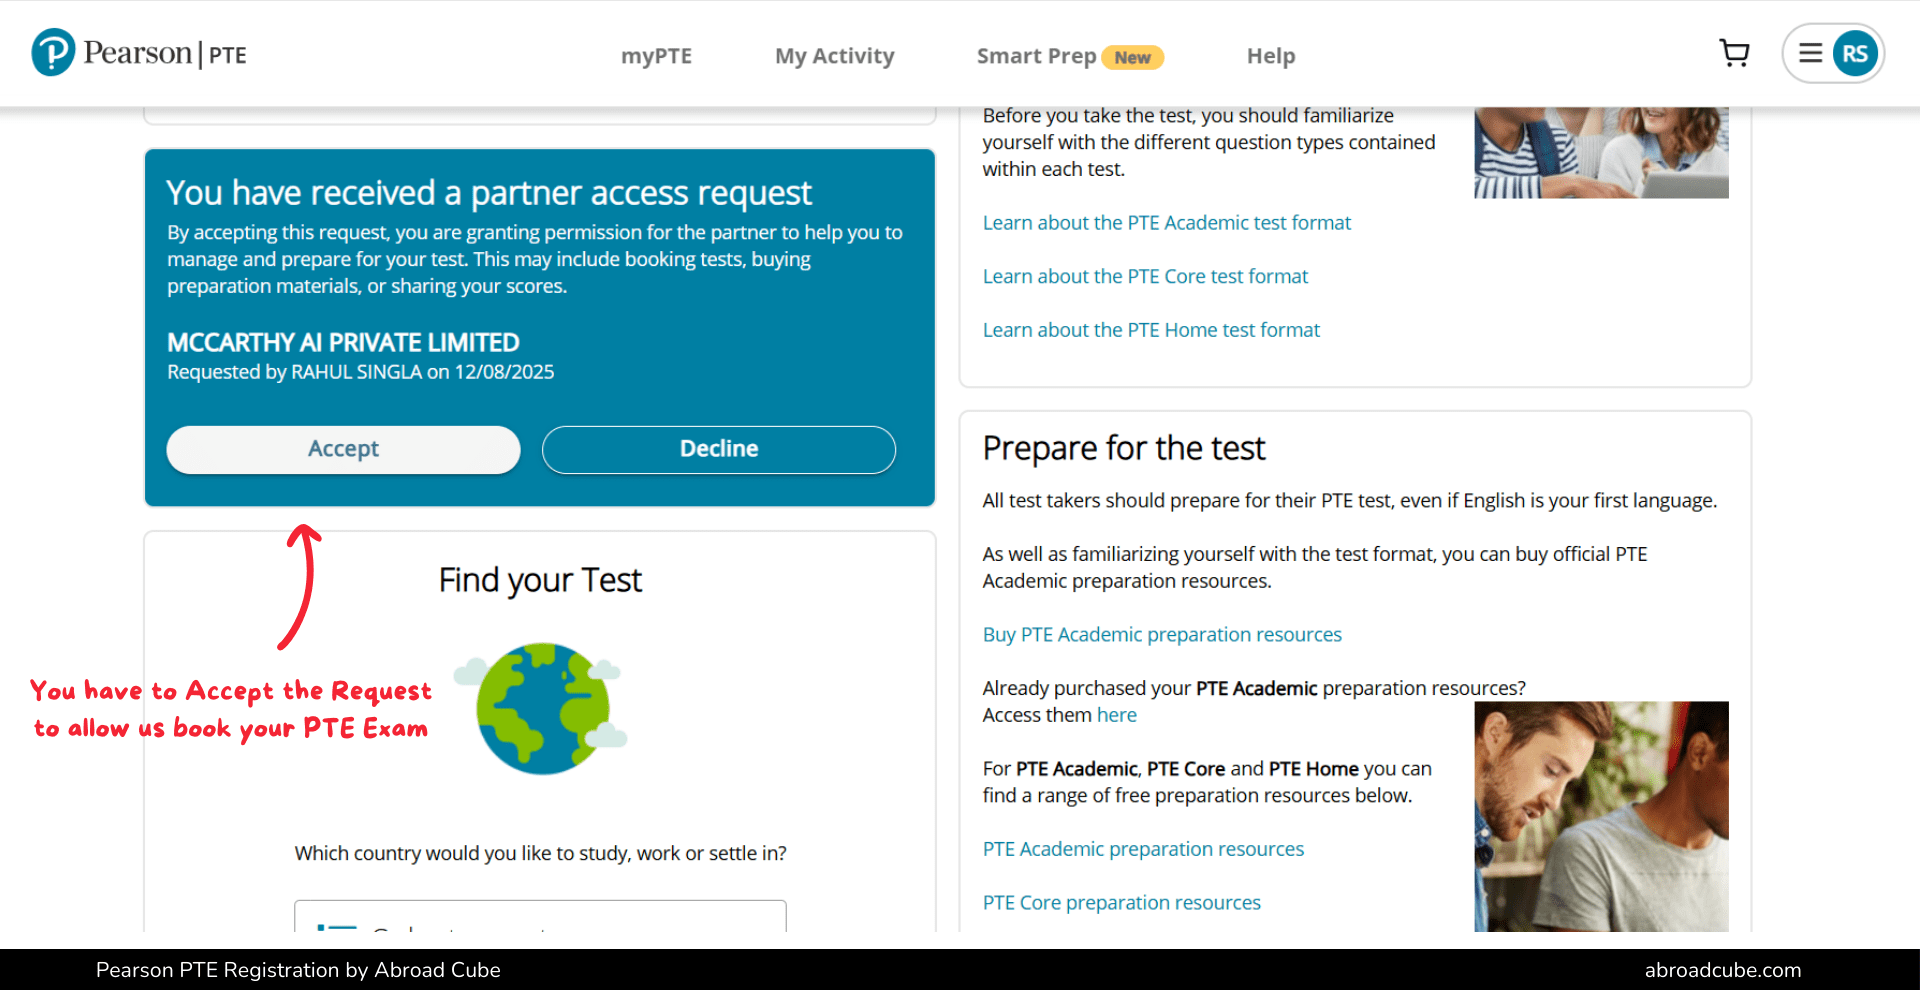
Task: Click the here link to access purchased resources
Action: point(1117,714)
